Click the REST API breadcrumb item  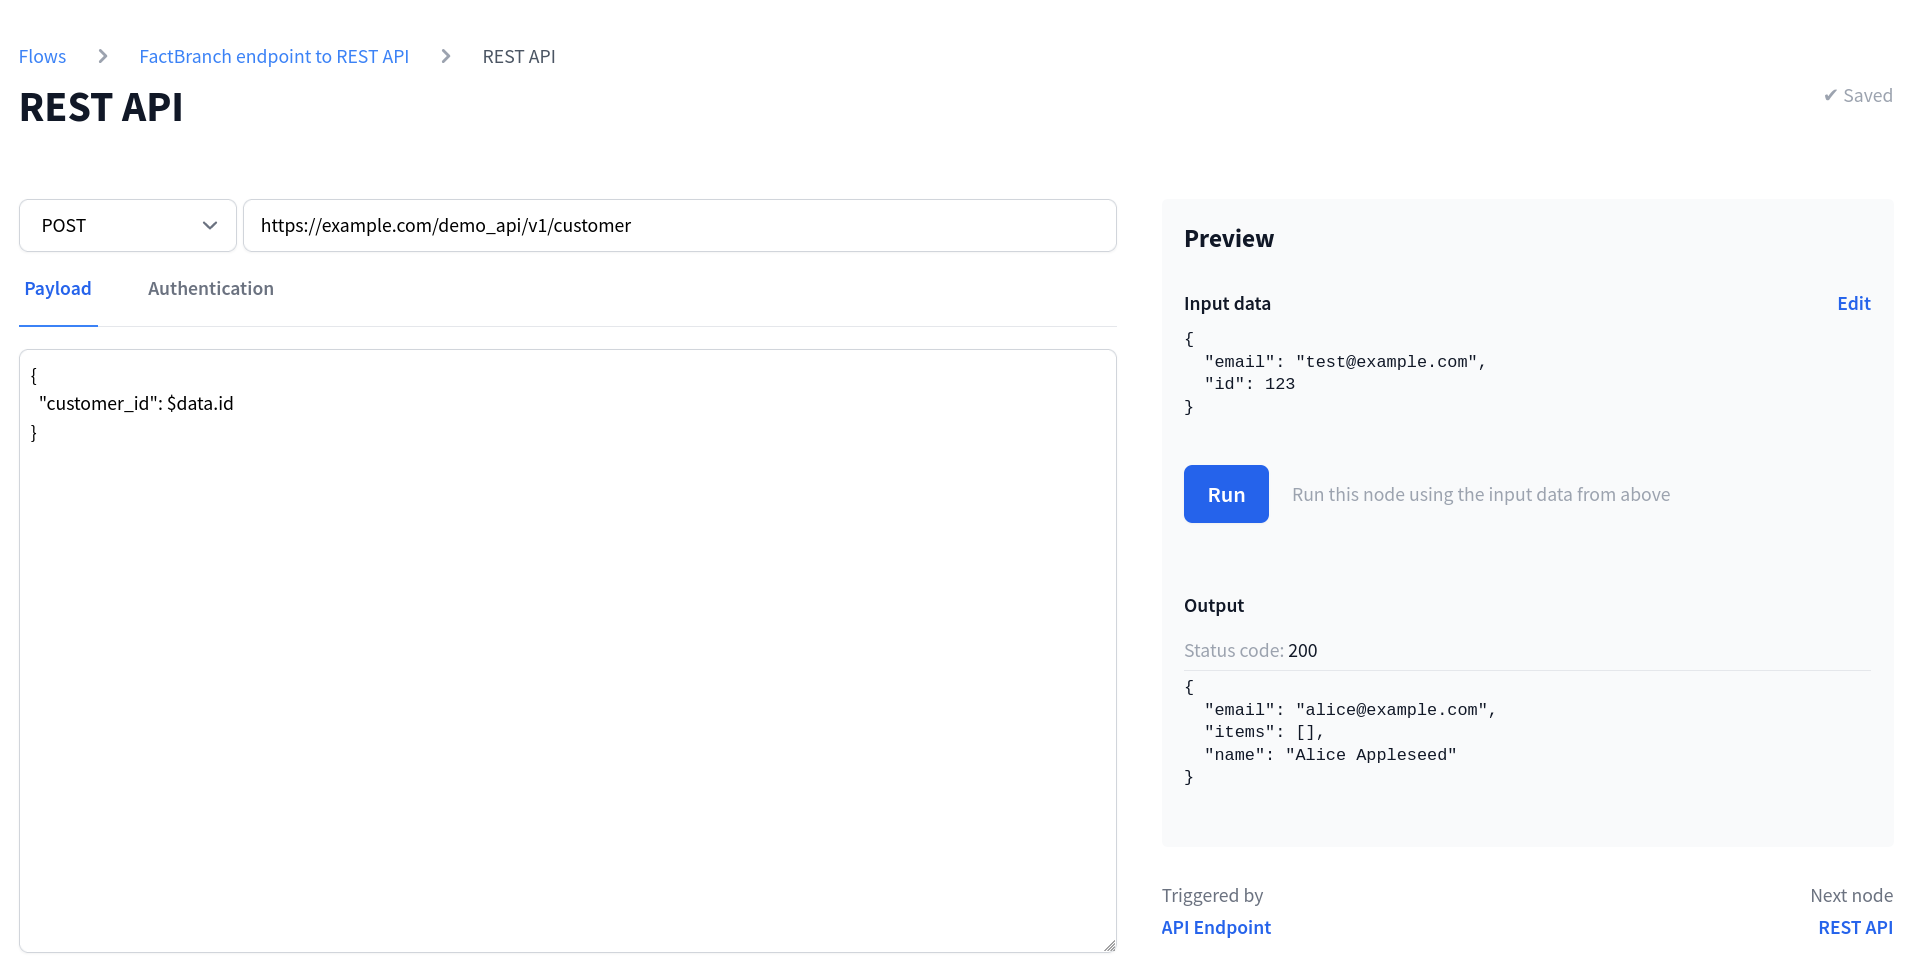click(518, 56)
